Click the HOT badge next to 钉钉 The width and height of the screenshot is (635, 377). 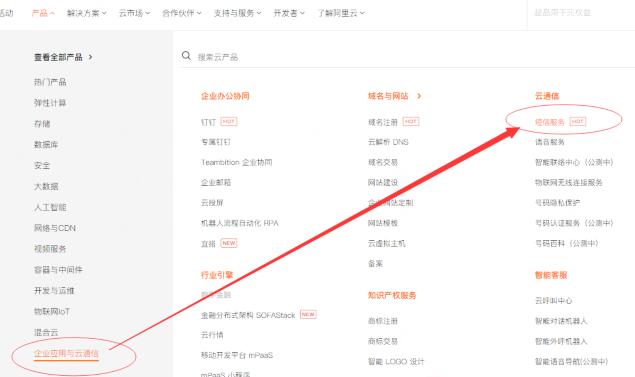click(x=229, y=121)
